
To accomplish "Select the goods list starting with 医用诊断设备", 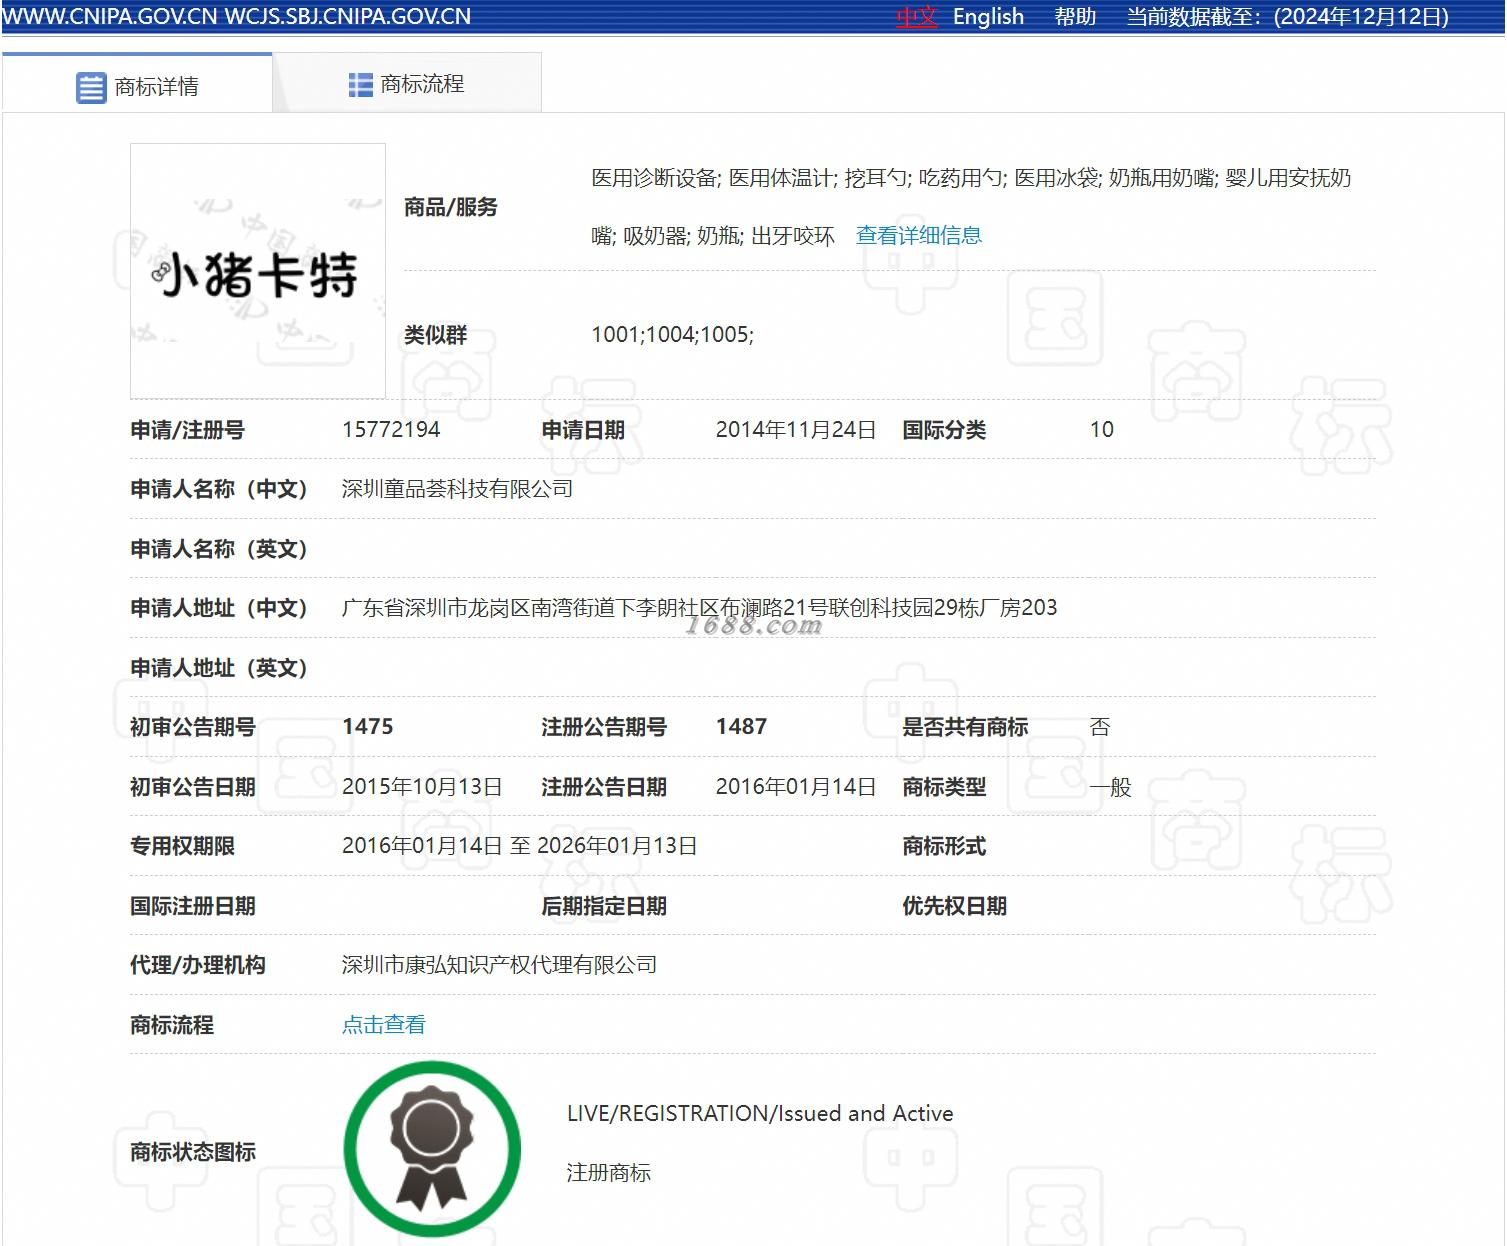I will (971, 206).
